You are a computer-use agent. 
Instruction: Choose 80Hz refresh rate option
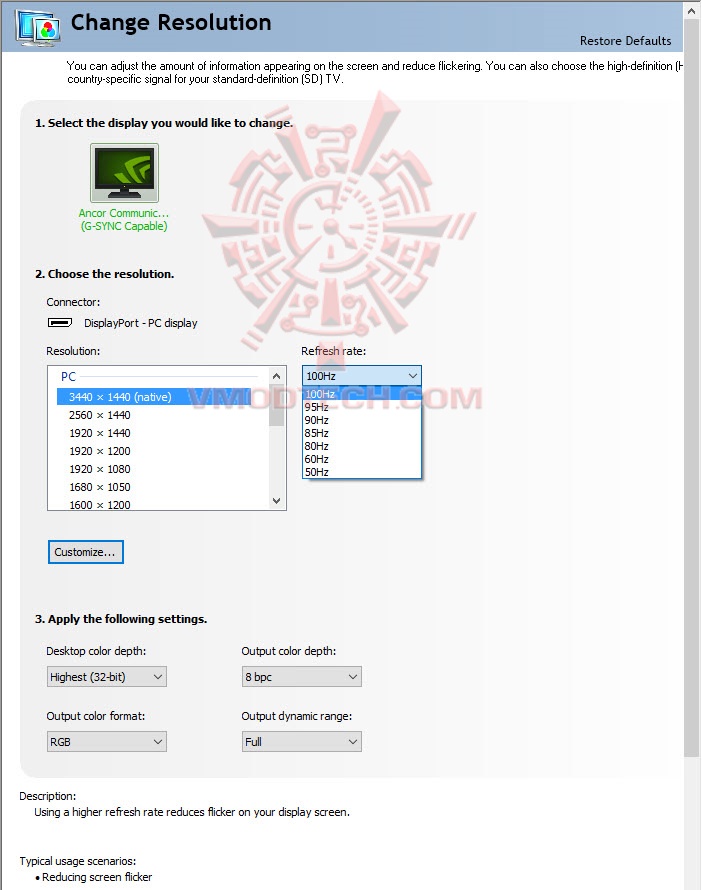point(361,446)
